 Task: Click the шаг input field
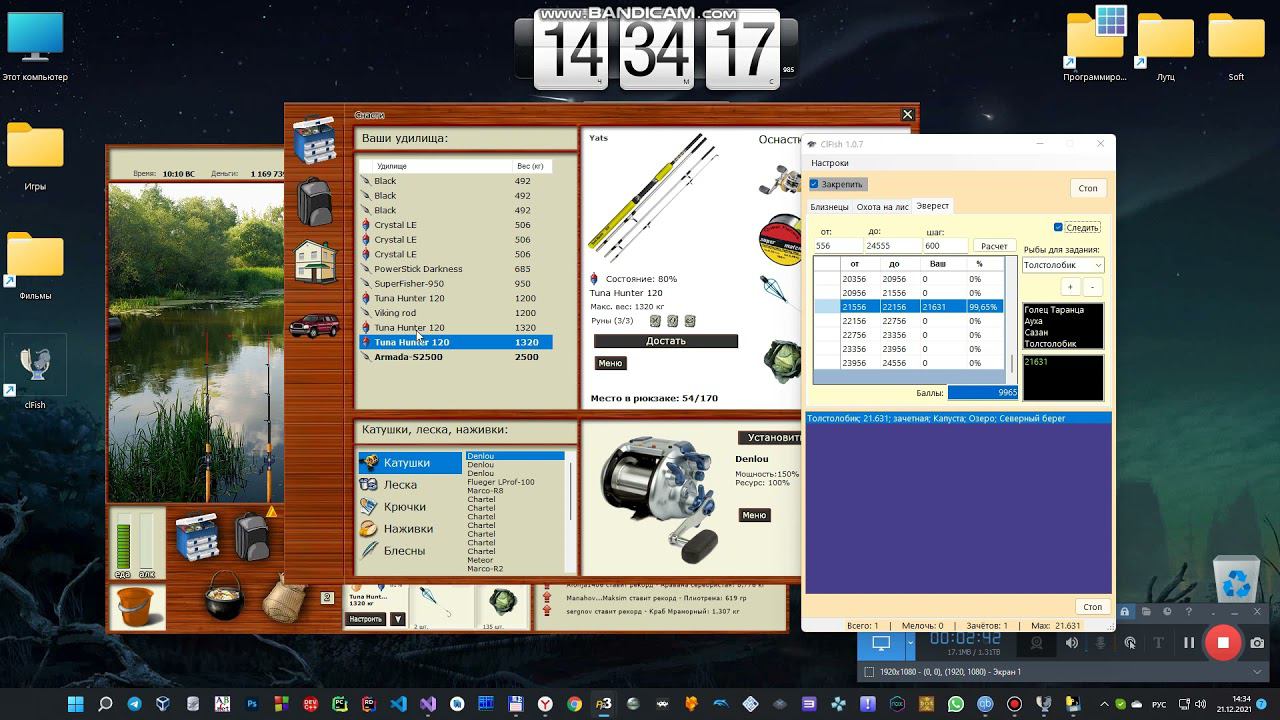(945, 246)
